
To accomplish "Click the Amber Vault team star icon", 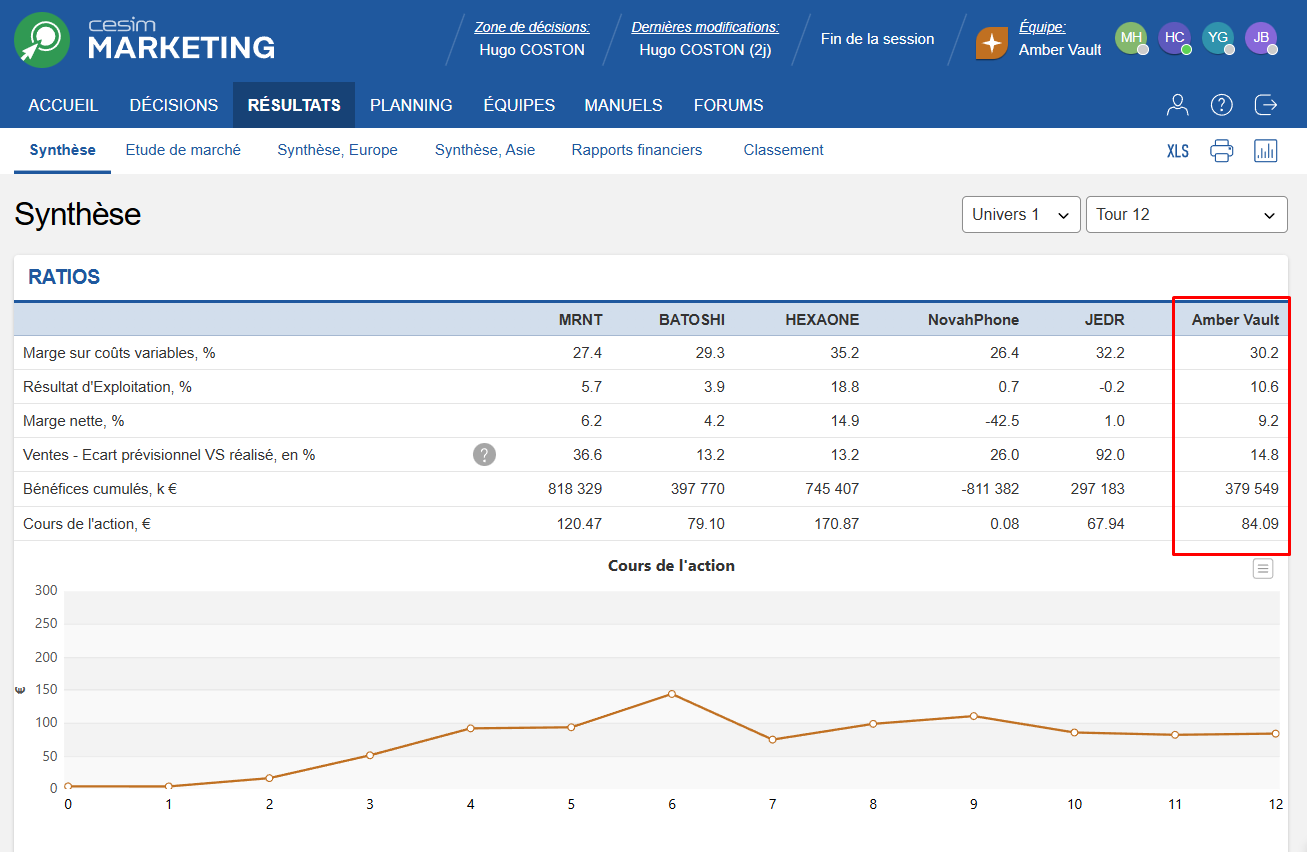I will pos(992,43).
